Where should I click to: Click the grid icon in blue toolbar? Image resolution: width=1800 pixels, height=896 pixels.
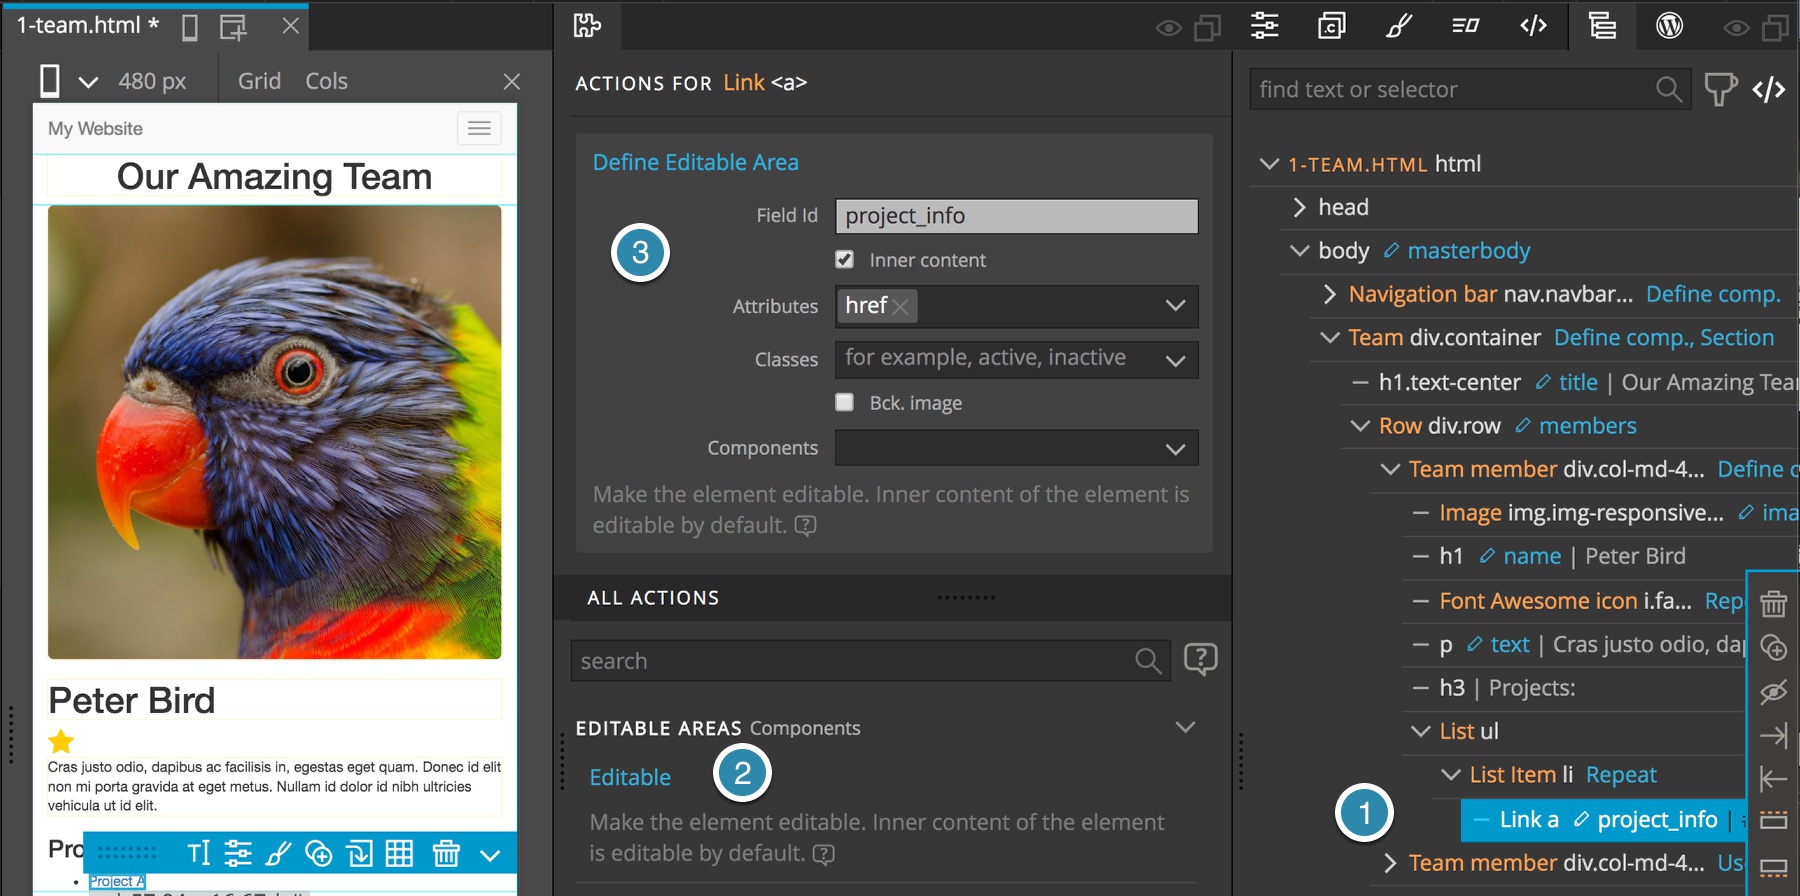click(x=400, y=853)
